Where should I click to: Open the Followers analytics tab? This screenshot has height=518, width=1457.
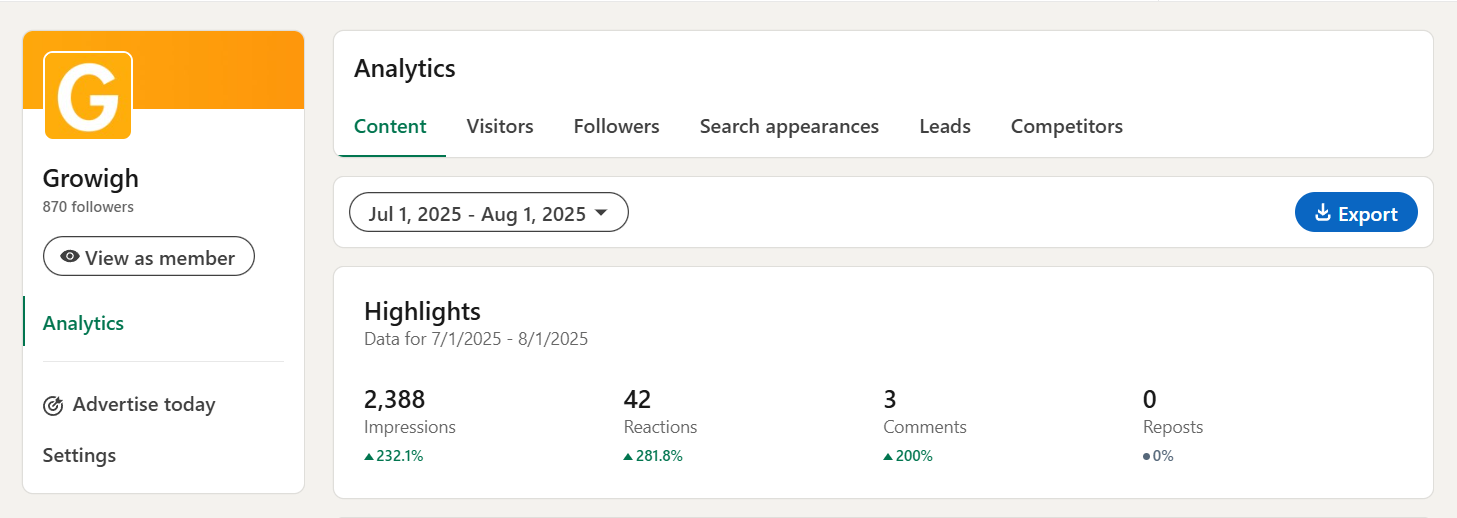(x=616, y=127)
